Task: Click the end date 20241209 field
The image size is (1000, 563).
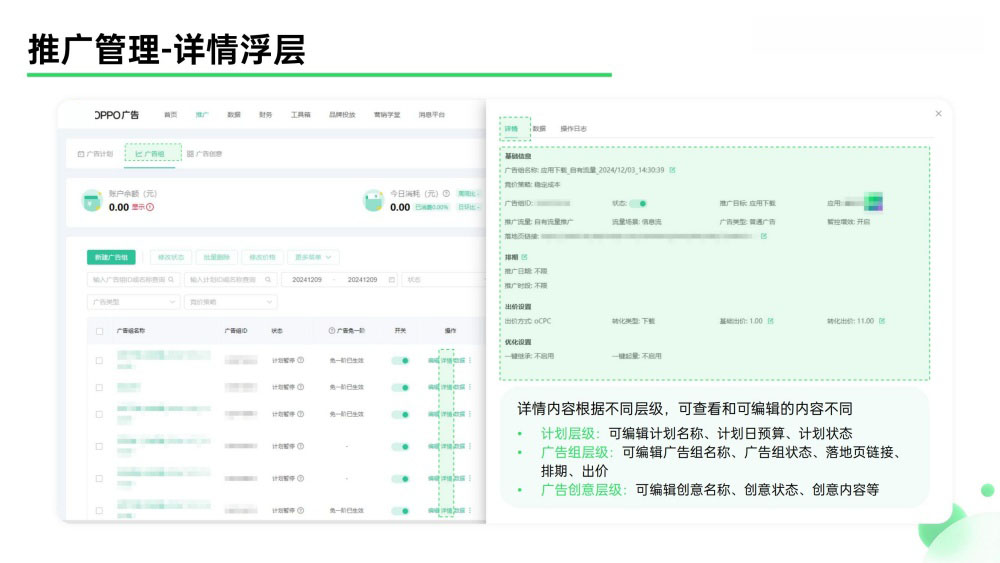Action: (362, 279)
